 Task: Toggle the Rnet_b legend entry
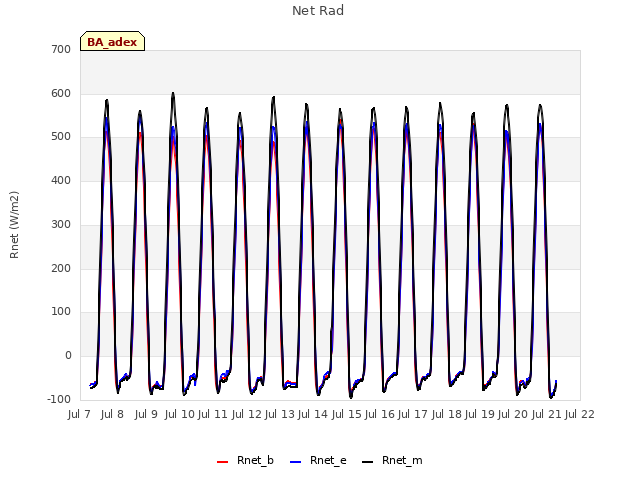(x=245, y=461)
